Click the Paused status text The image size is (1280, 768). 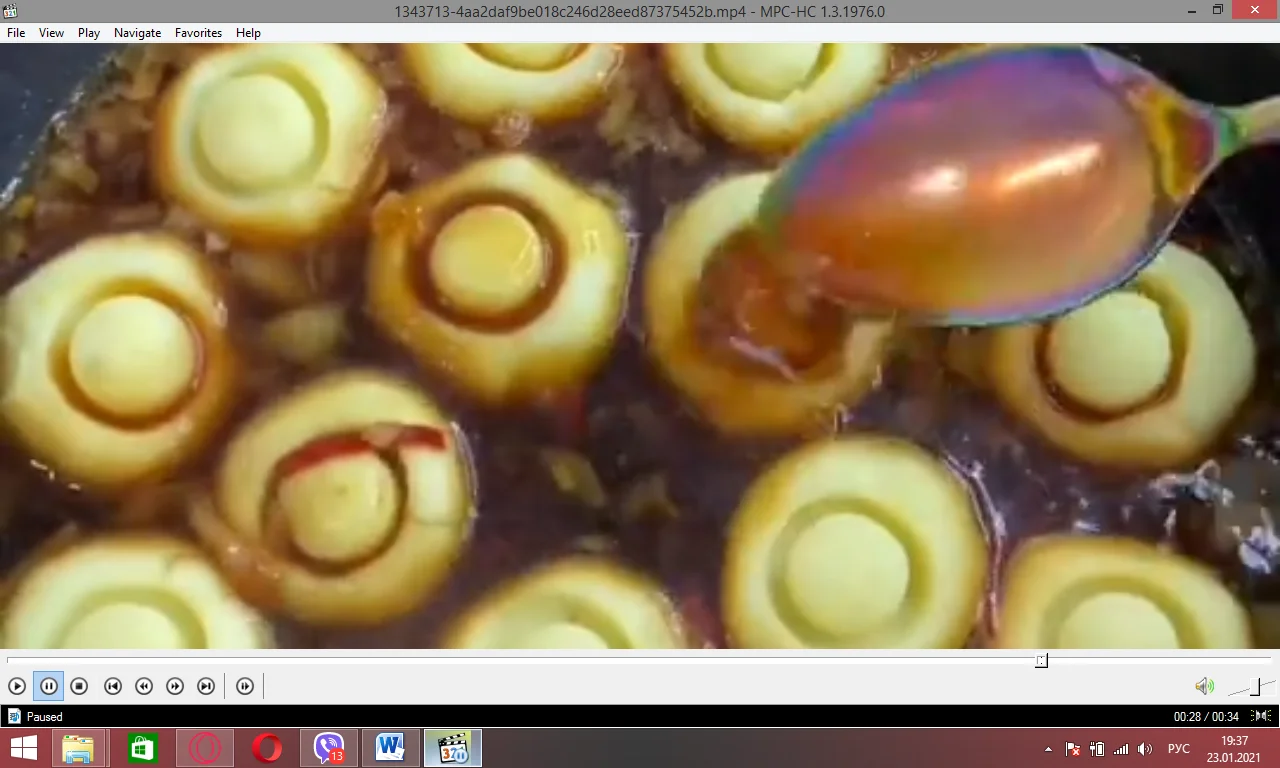tap(45, 717)
